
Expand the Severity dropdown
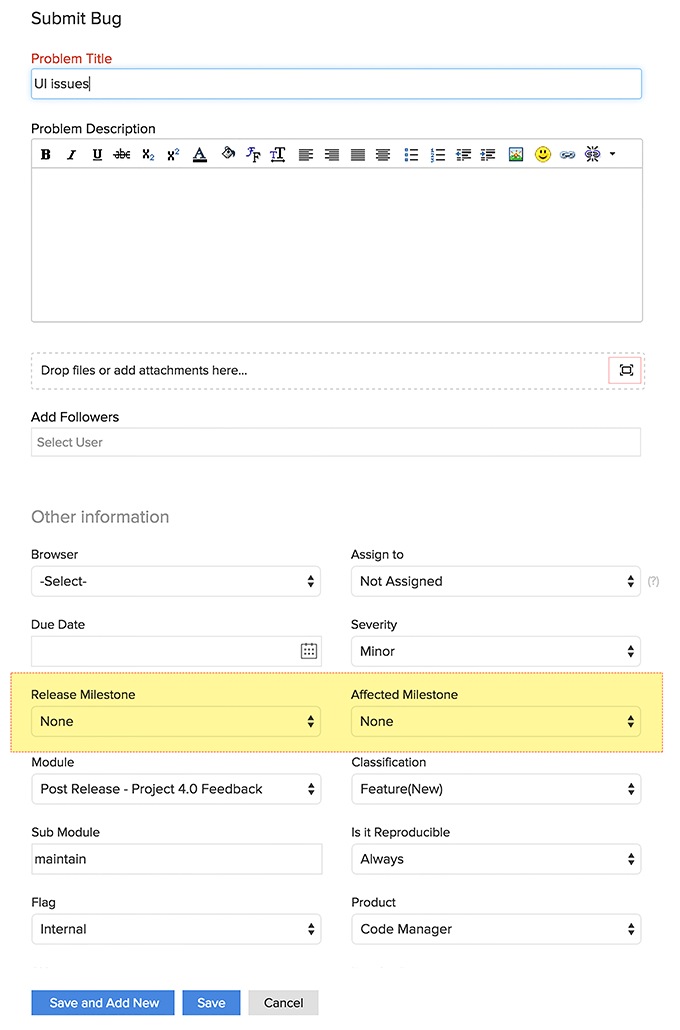496,651
